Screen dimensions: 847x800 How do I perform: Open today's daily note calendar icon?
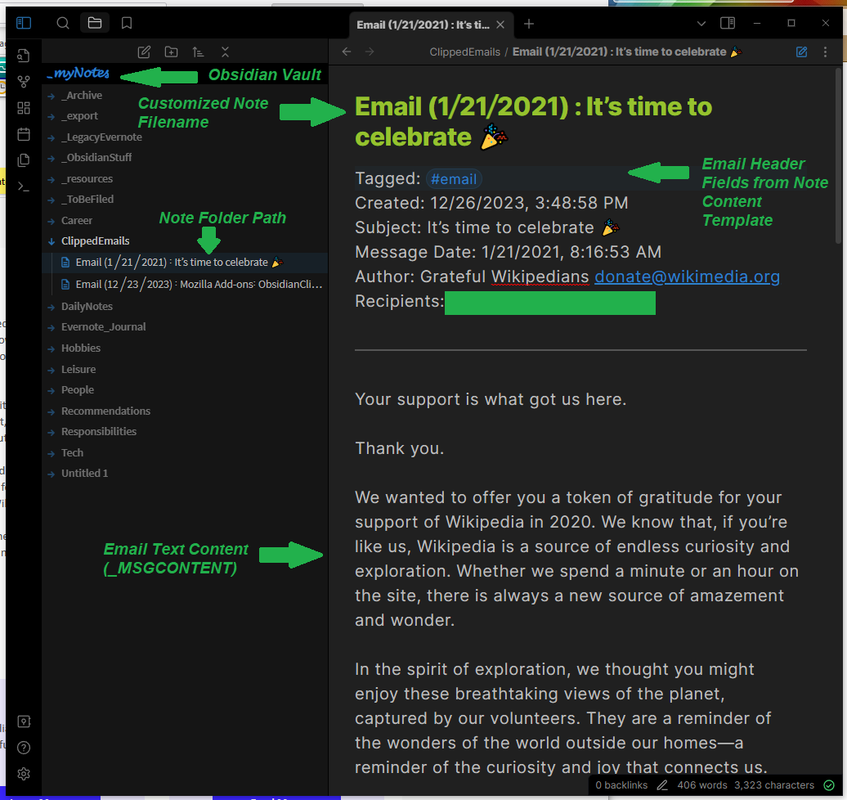(x=23, y=134)
